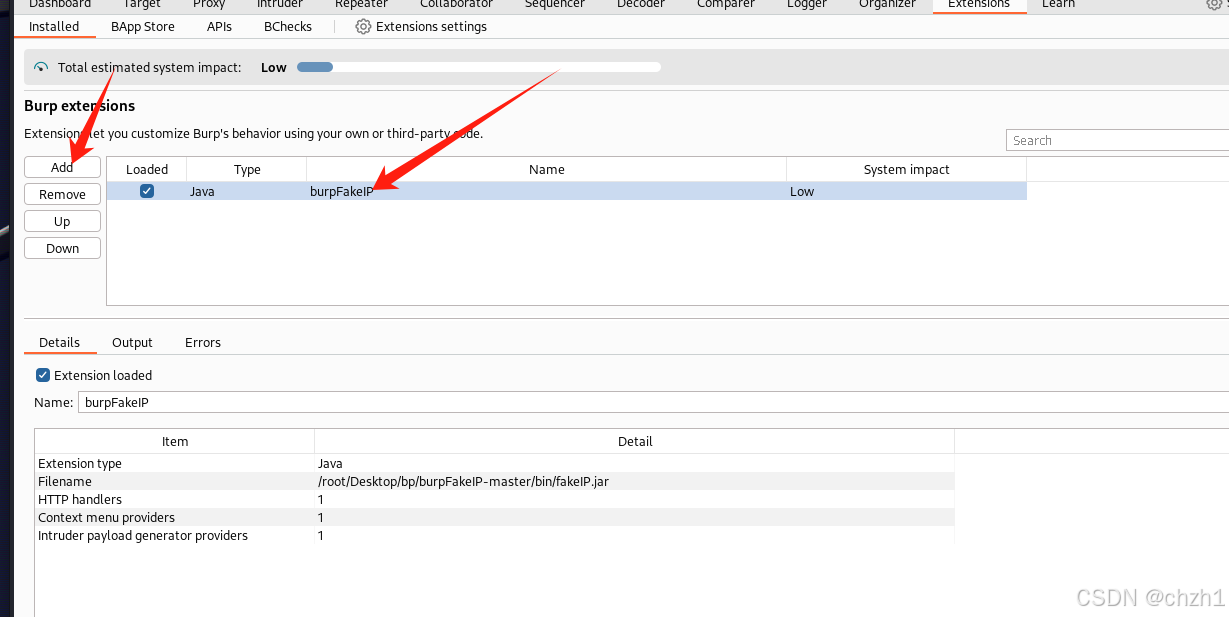
Task: Click the Add extension button
Action: [62, 167]
